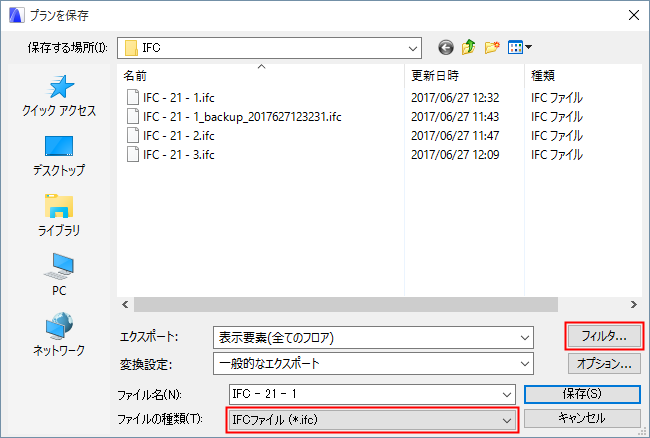The width and height of the screenshot is (650, 438).
Task: Click the file icon of IFC - 21 - 1.ifc
Action: click(133, 97)
